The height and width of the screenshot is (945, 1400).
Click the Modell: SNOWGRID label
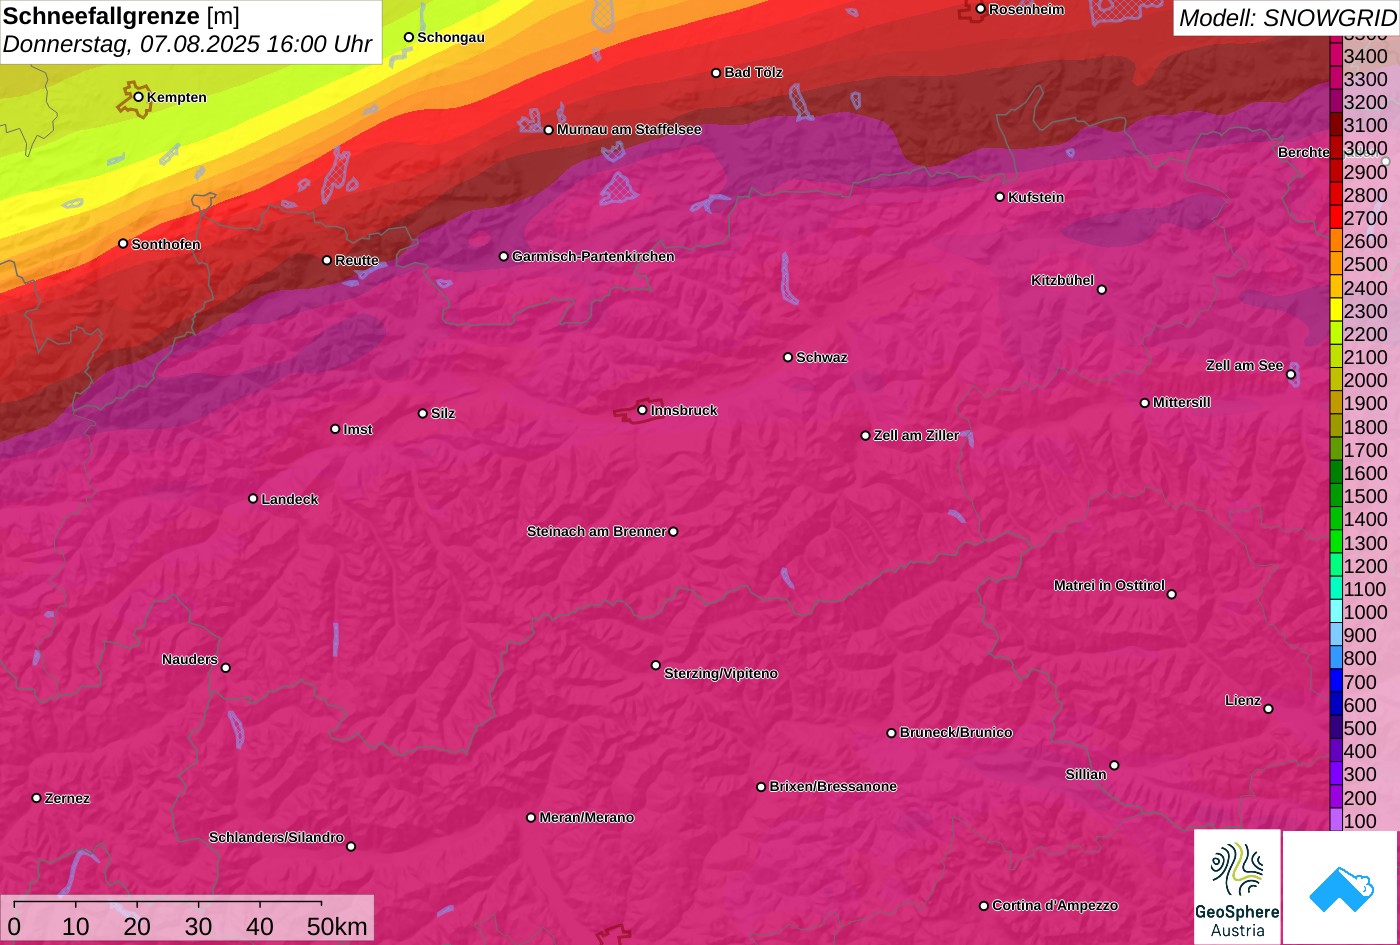[x=1287, y=17]
